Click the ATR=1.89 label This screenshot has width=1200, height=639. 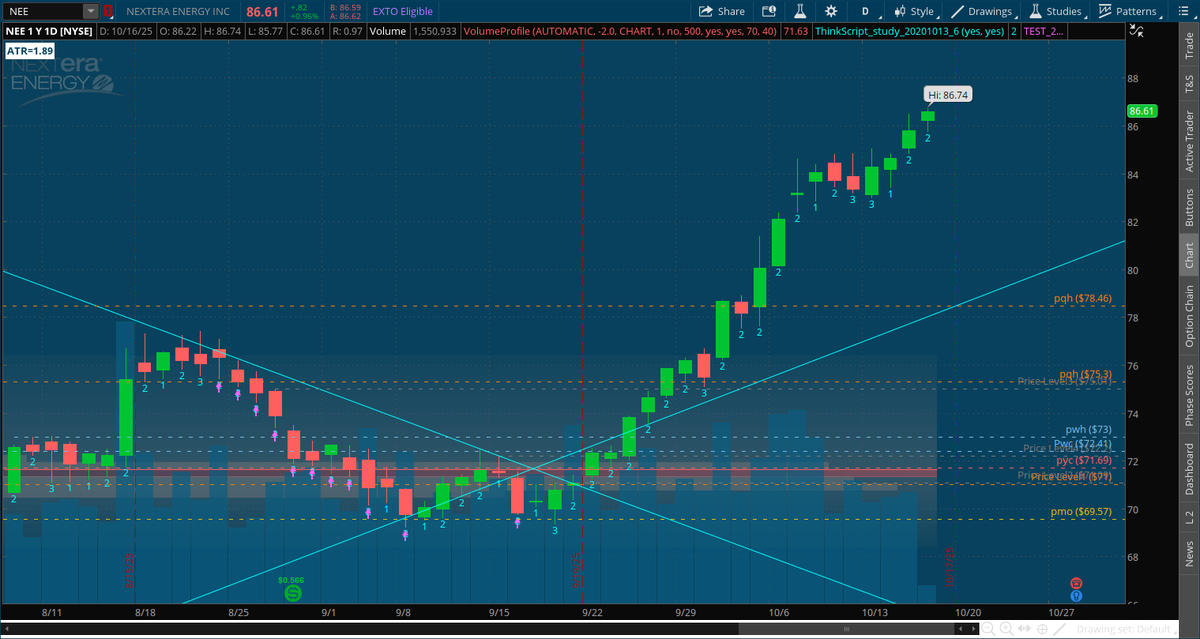[x=30, y=49]
